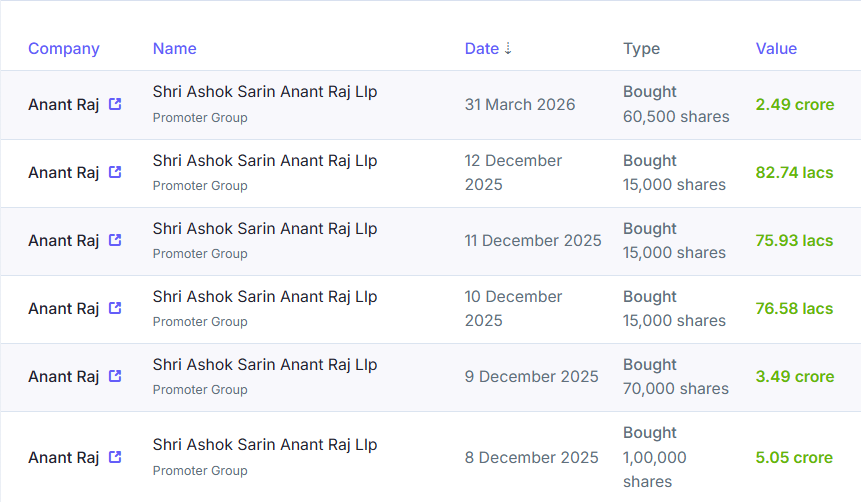861x502 pixels.
Task: Open external link icon in 12 December 2025 row
Action: click(x=115, y=172)
